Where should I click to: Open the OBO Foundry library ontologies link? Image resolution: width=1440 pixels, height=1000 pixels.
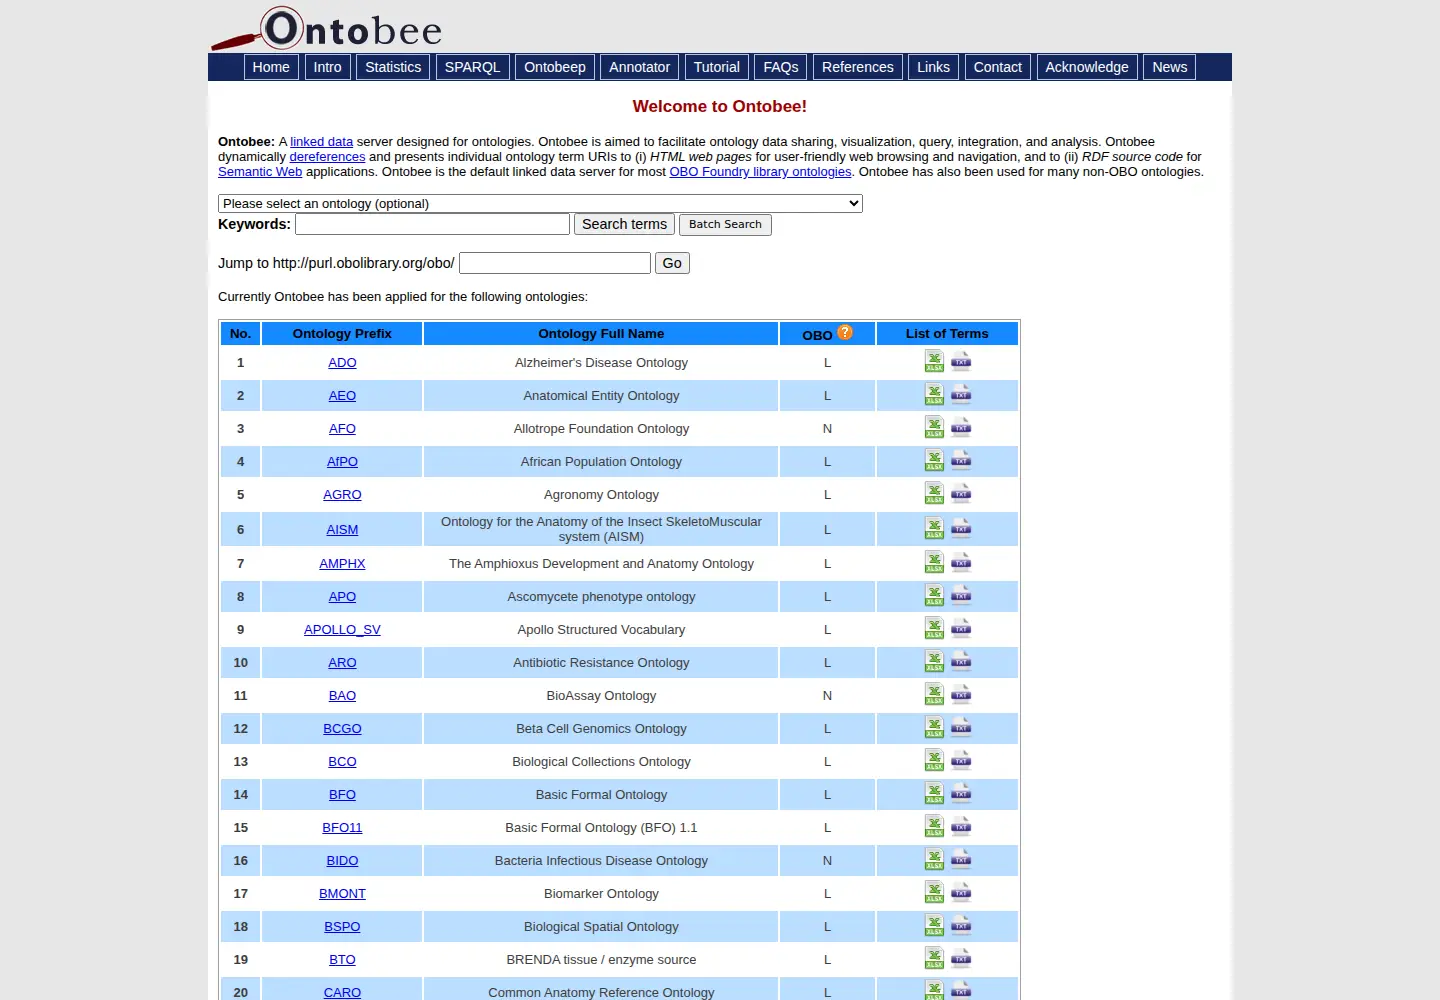[x=760, y=172]
